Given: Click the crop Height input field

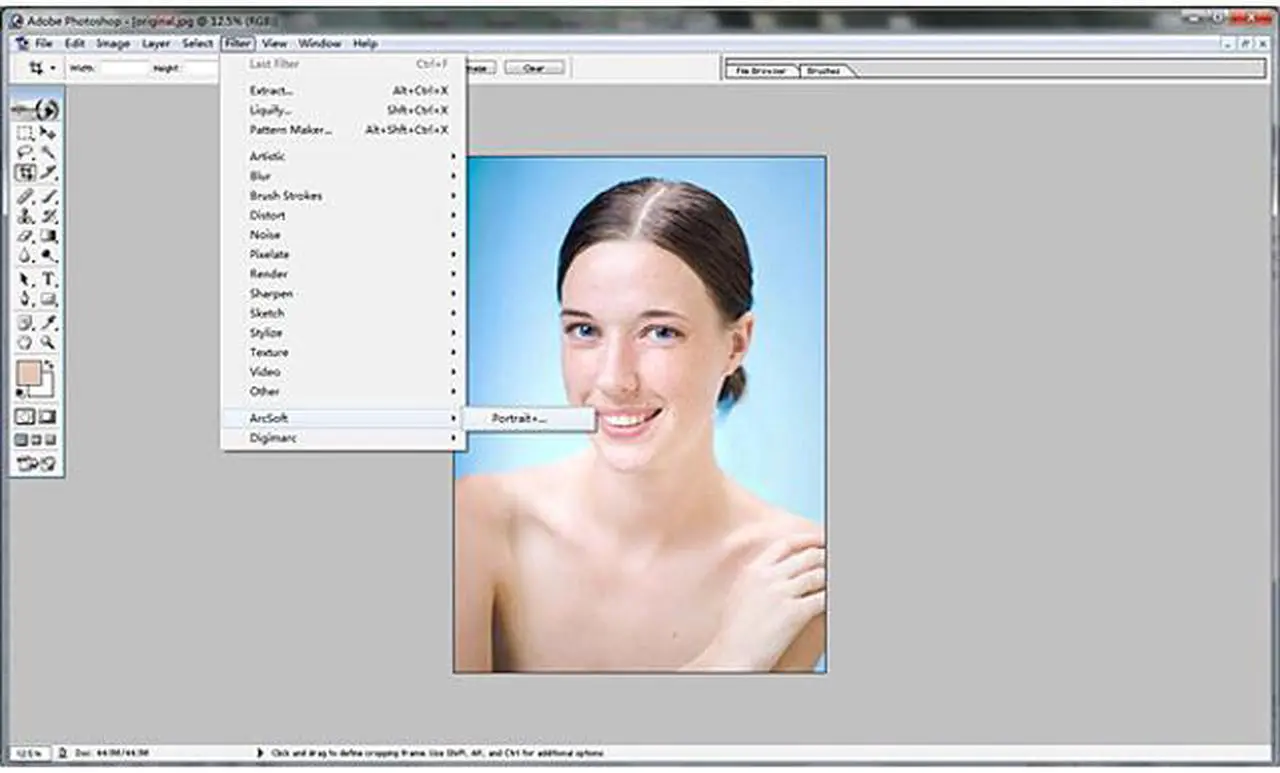Looking at the screenshot, I should point(201,68).
